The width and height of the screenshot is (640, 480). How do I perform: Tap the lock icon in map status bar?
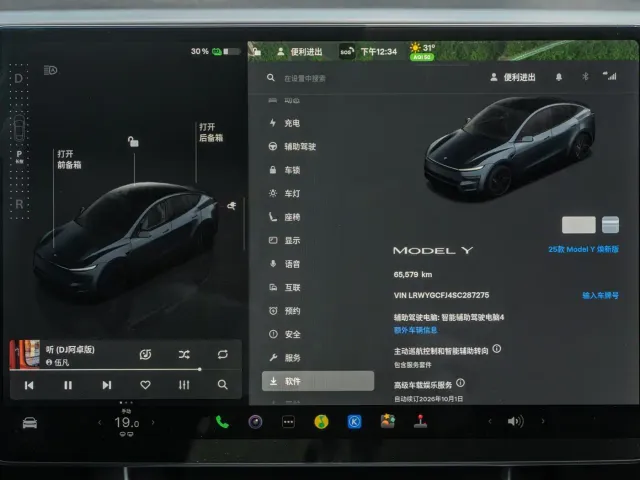click(x=257, y=51)
